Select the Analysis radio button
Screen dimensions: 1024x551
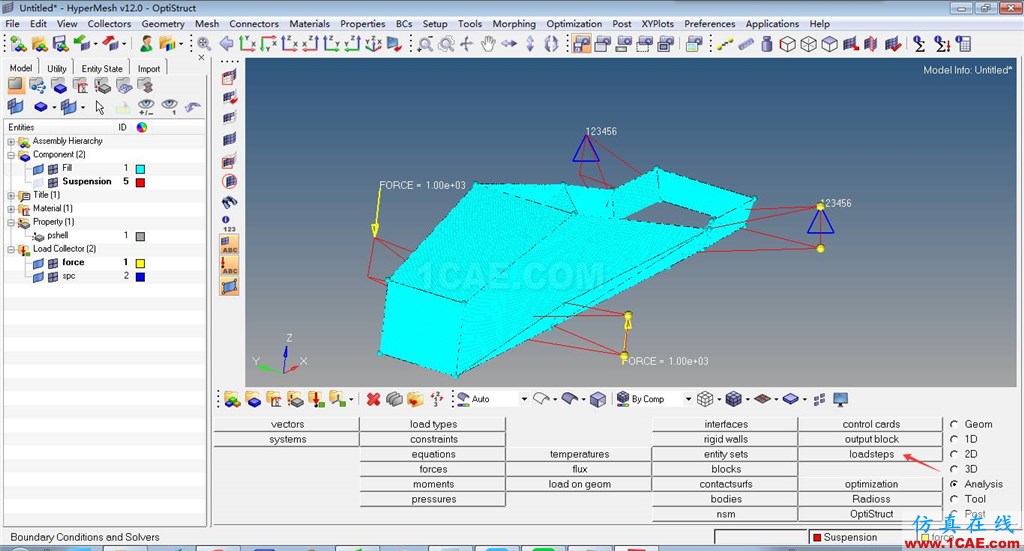click(954, 484)
